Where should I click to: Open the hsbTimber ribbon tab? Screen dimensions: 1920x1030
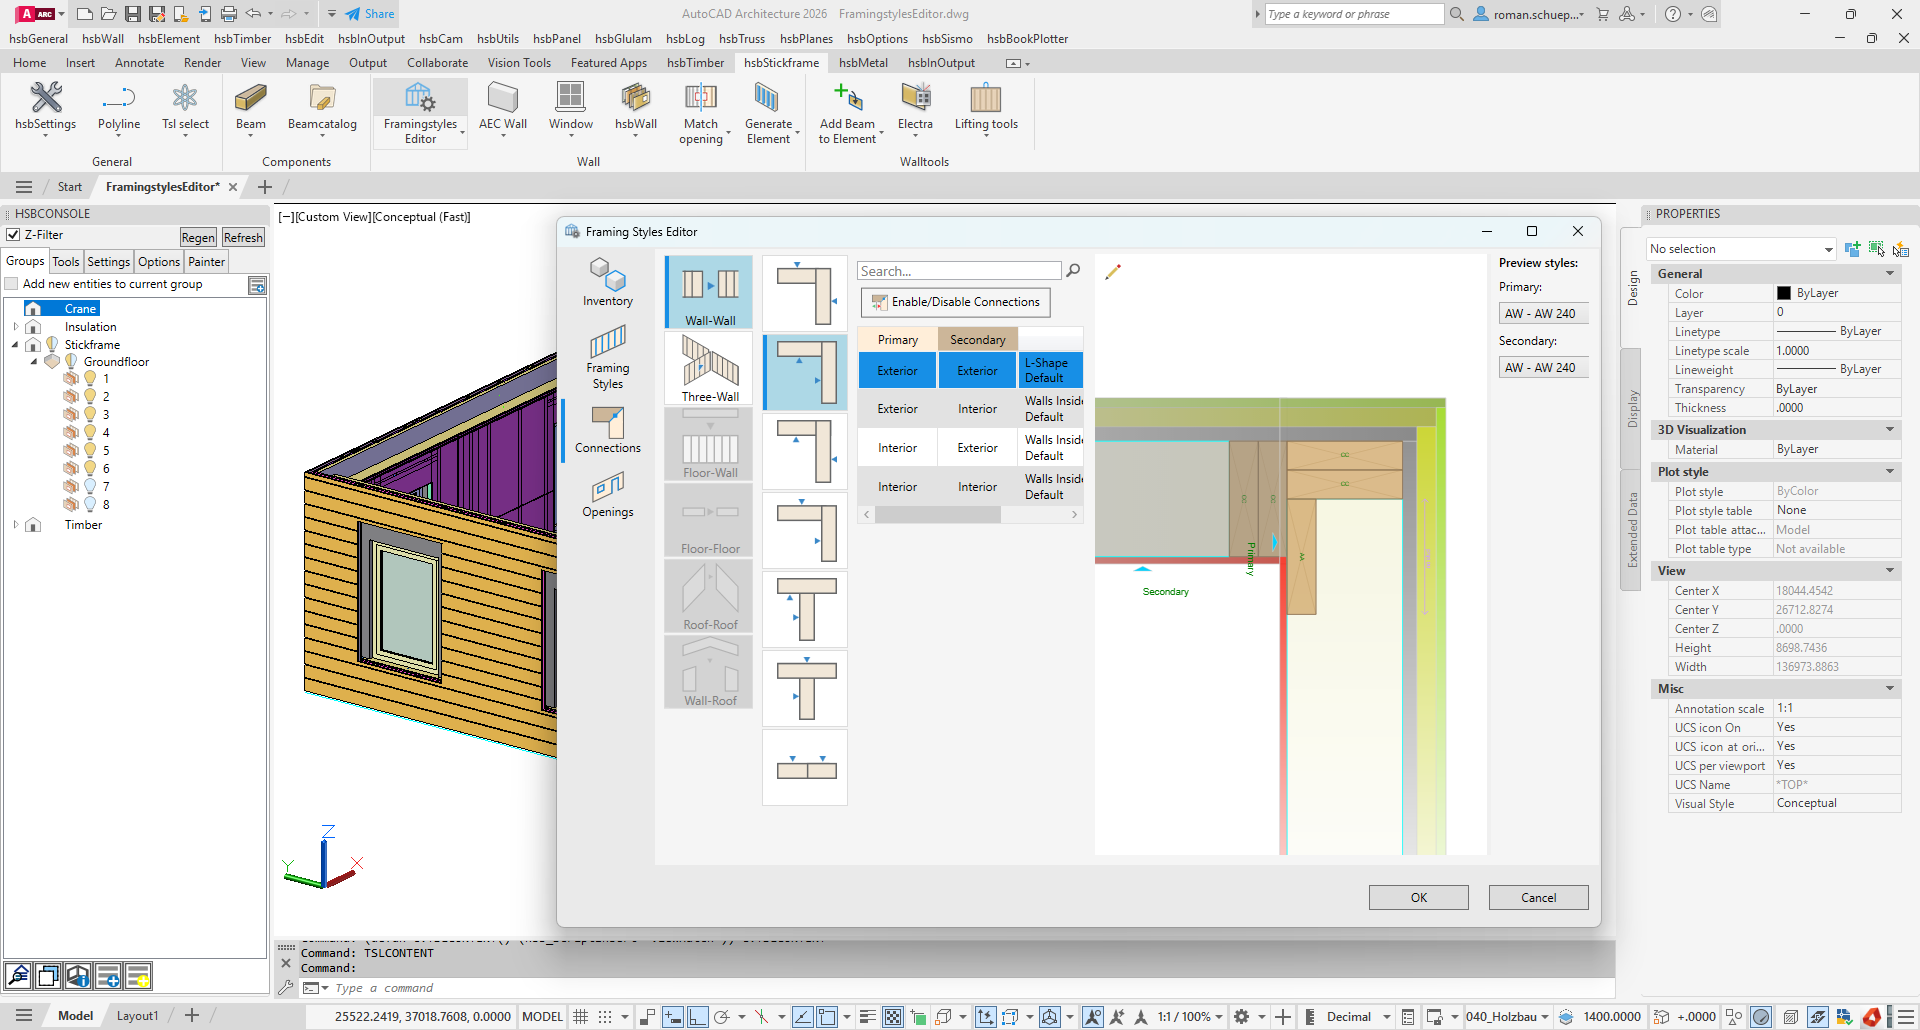pos(695,63)
